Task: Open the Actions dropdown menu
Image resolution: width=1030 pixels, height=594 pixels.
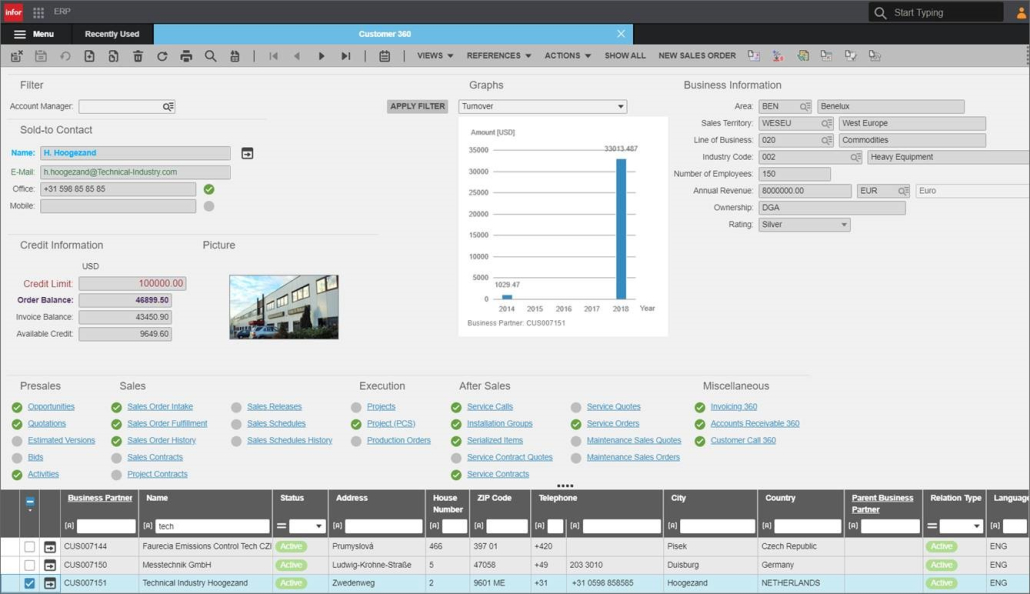Action: (568, 56)
